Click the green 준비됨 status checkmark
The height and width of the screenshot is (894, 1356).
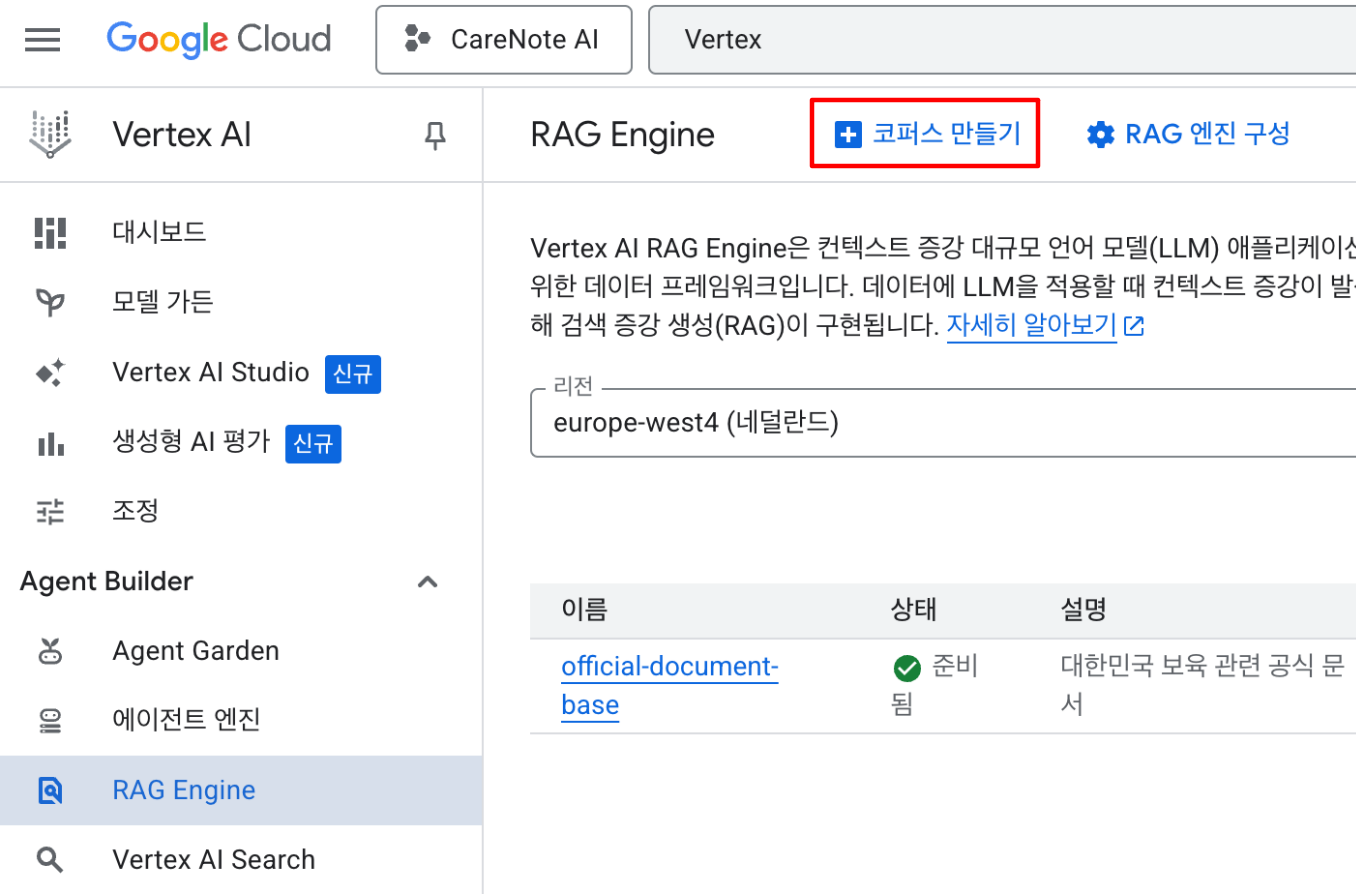click(907, 668)
